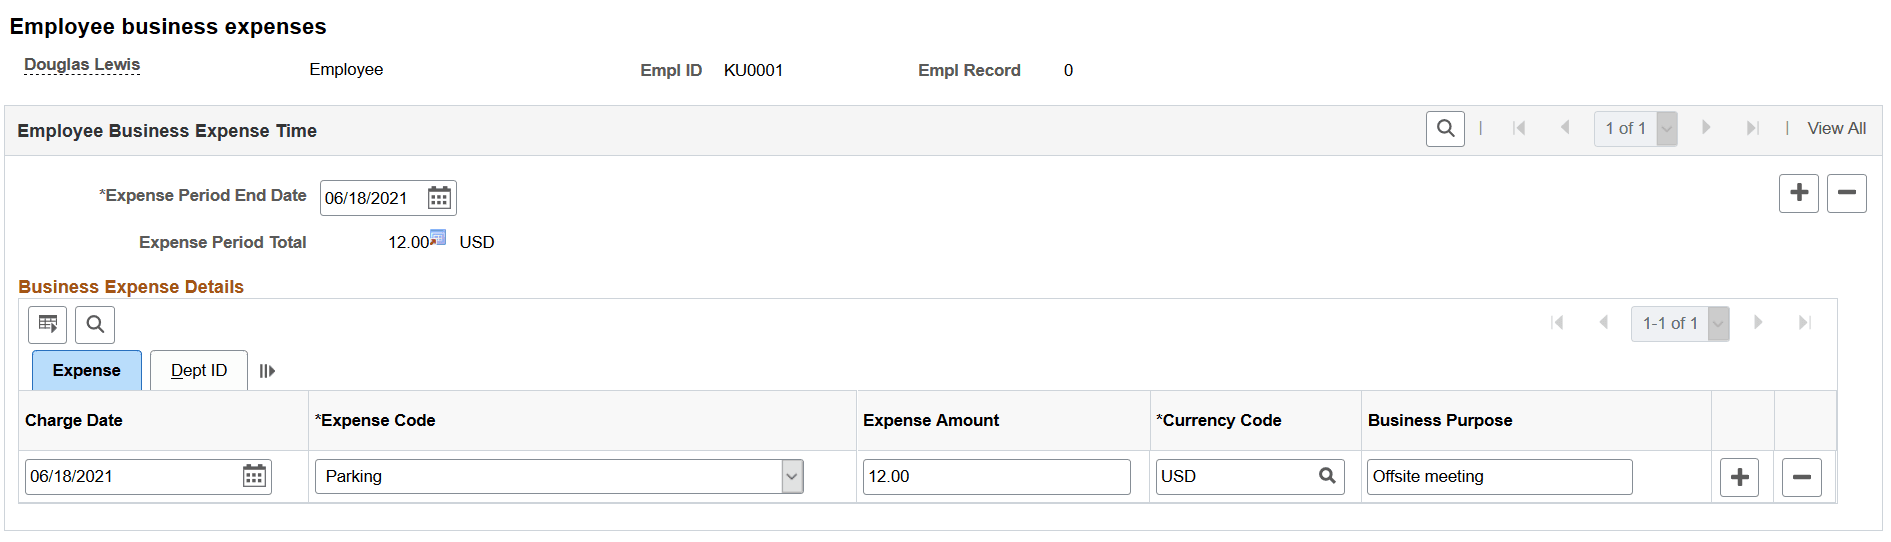Open grid personalize icon in Business Expense Details
The width and height of the screenshot is (1891, 542).
click(x=48, y=324)
